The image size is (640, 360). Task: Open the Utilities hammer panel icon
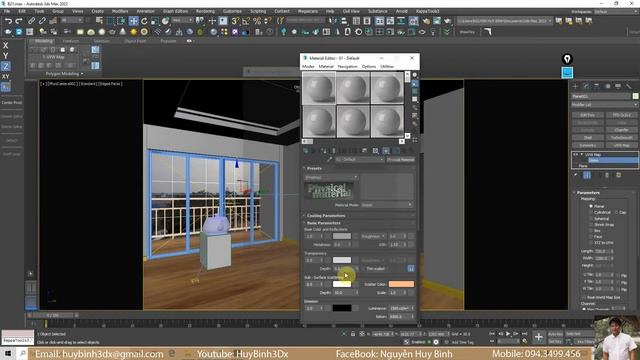629,86
